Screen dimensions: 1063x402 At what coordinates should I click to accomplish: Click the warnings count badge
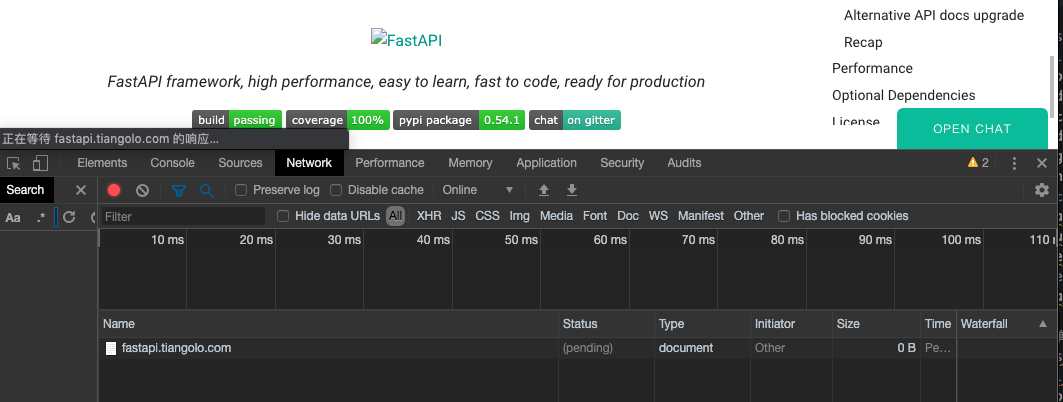(978, 163)
